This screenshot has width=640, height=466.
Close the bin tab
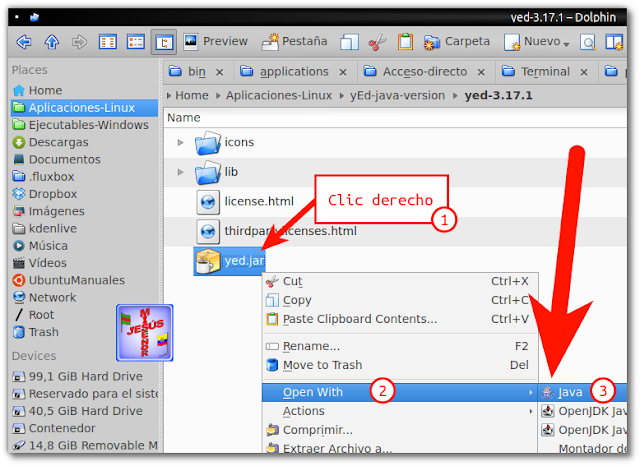220,72
